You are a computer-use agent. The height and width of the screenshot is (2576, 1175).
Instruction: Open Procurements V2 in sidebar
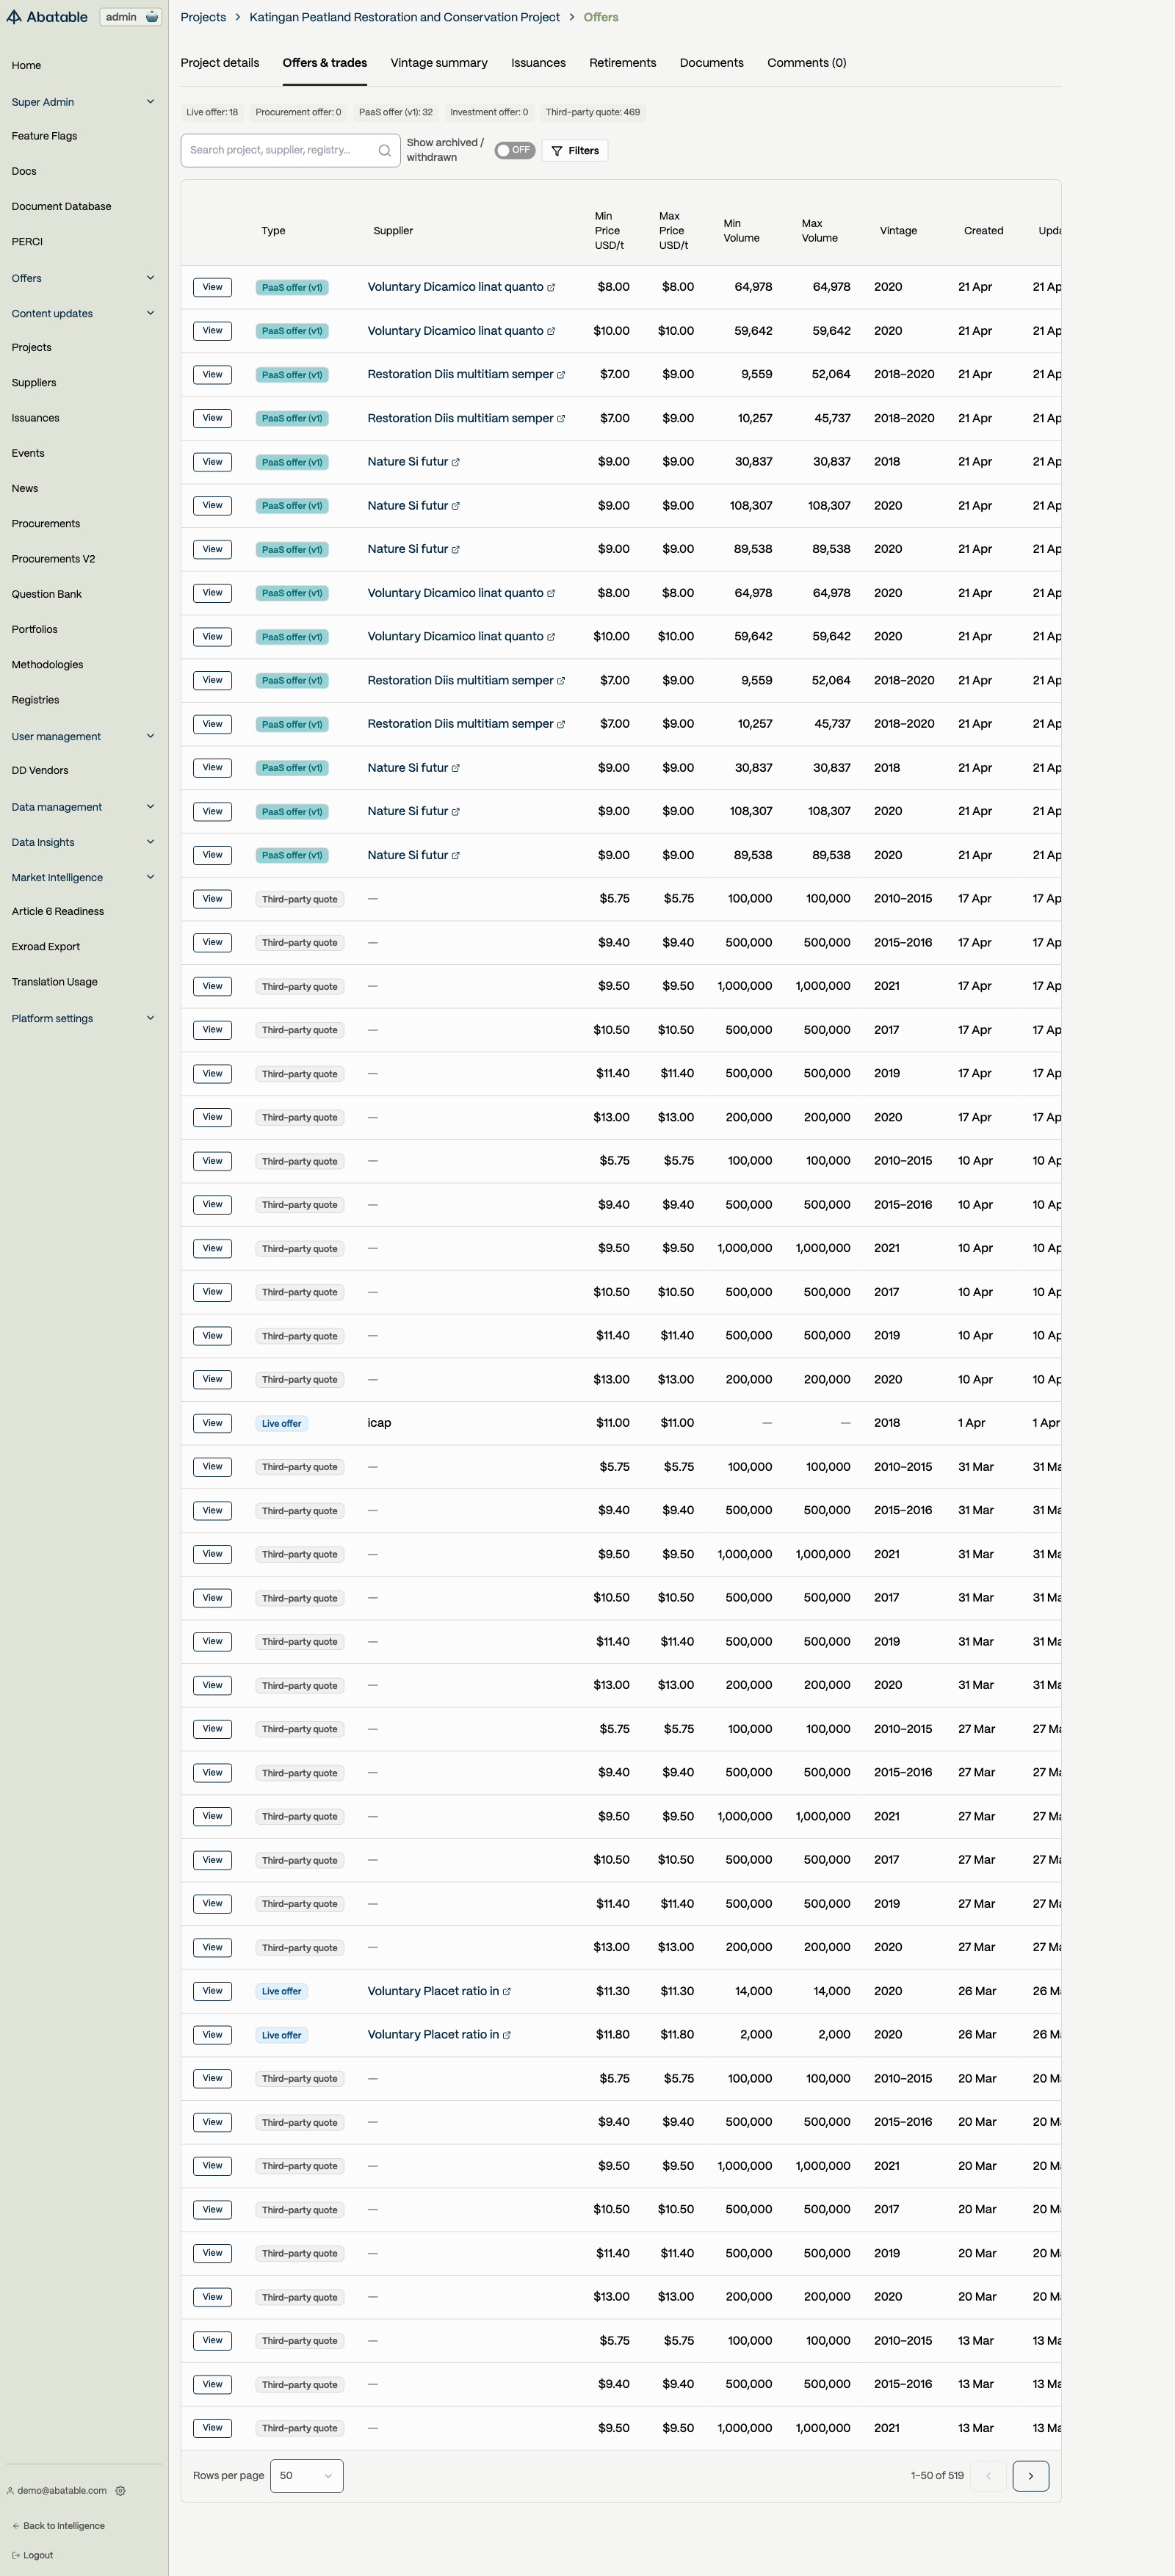[53, 559]
